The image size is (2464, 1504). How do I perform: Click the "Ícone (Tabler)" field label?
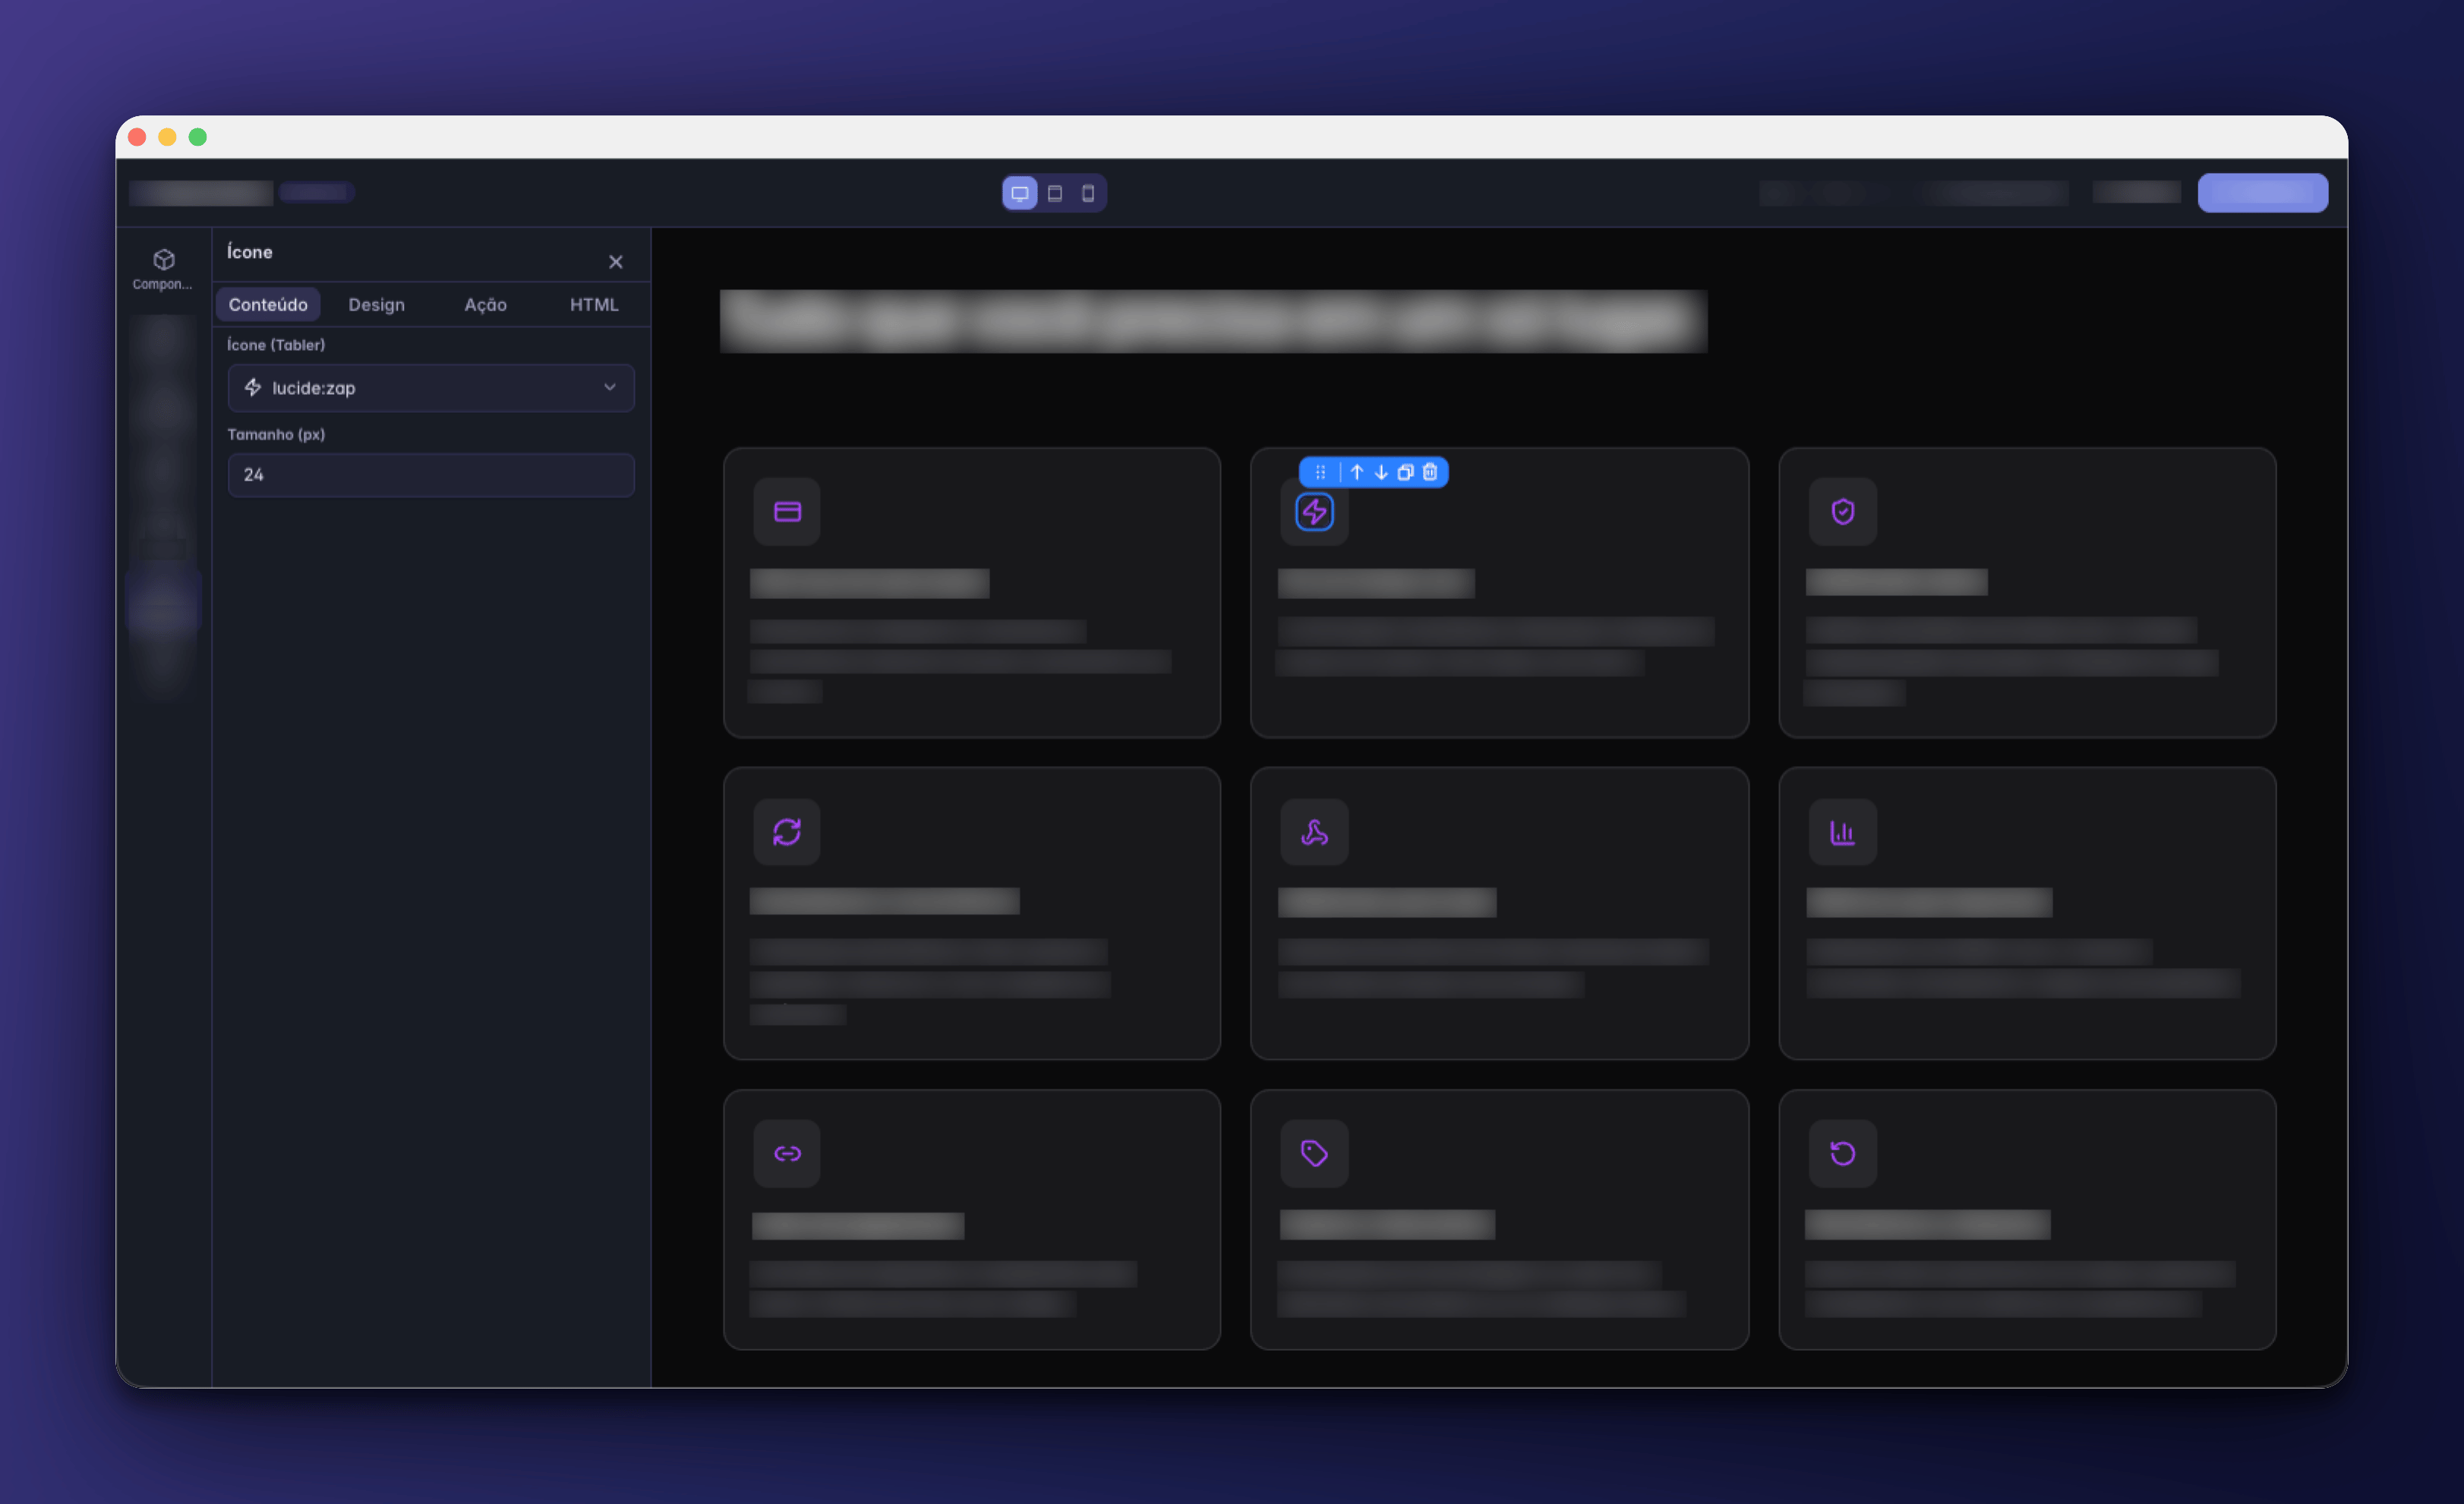[x=276, y=345]
